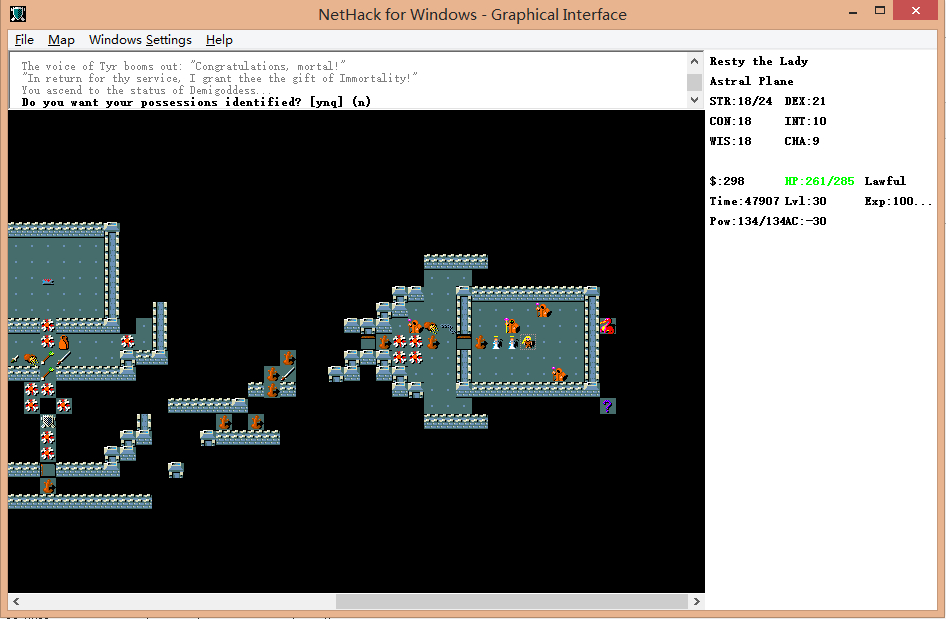The height and width of the screenshot is (619, 946).
Task: Click the 'The voice of Tyr booms out' message
Action: (x=183, y=66)
